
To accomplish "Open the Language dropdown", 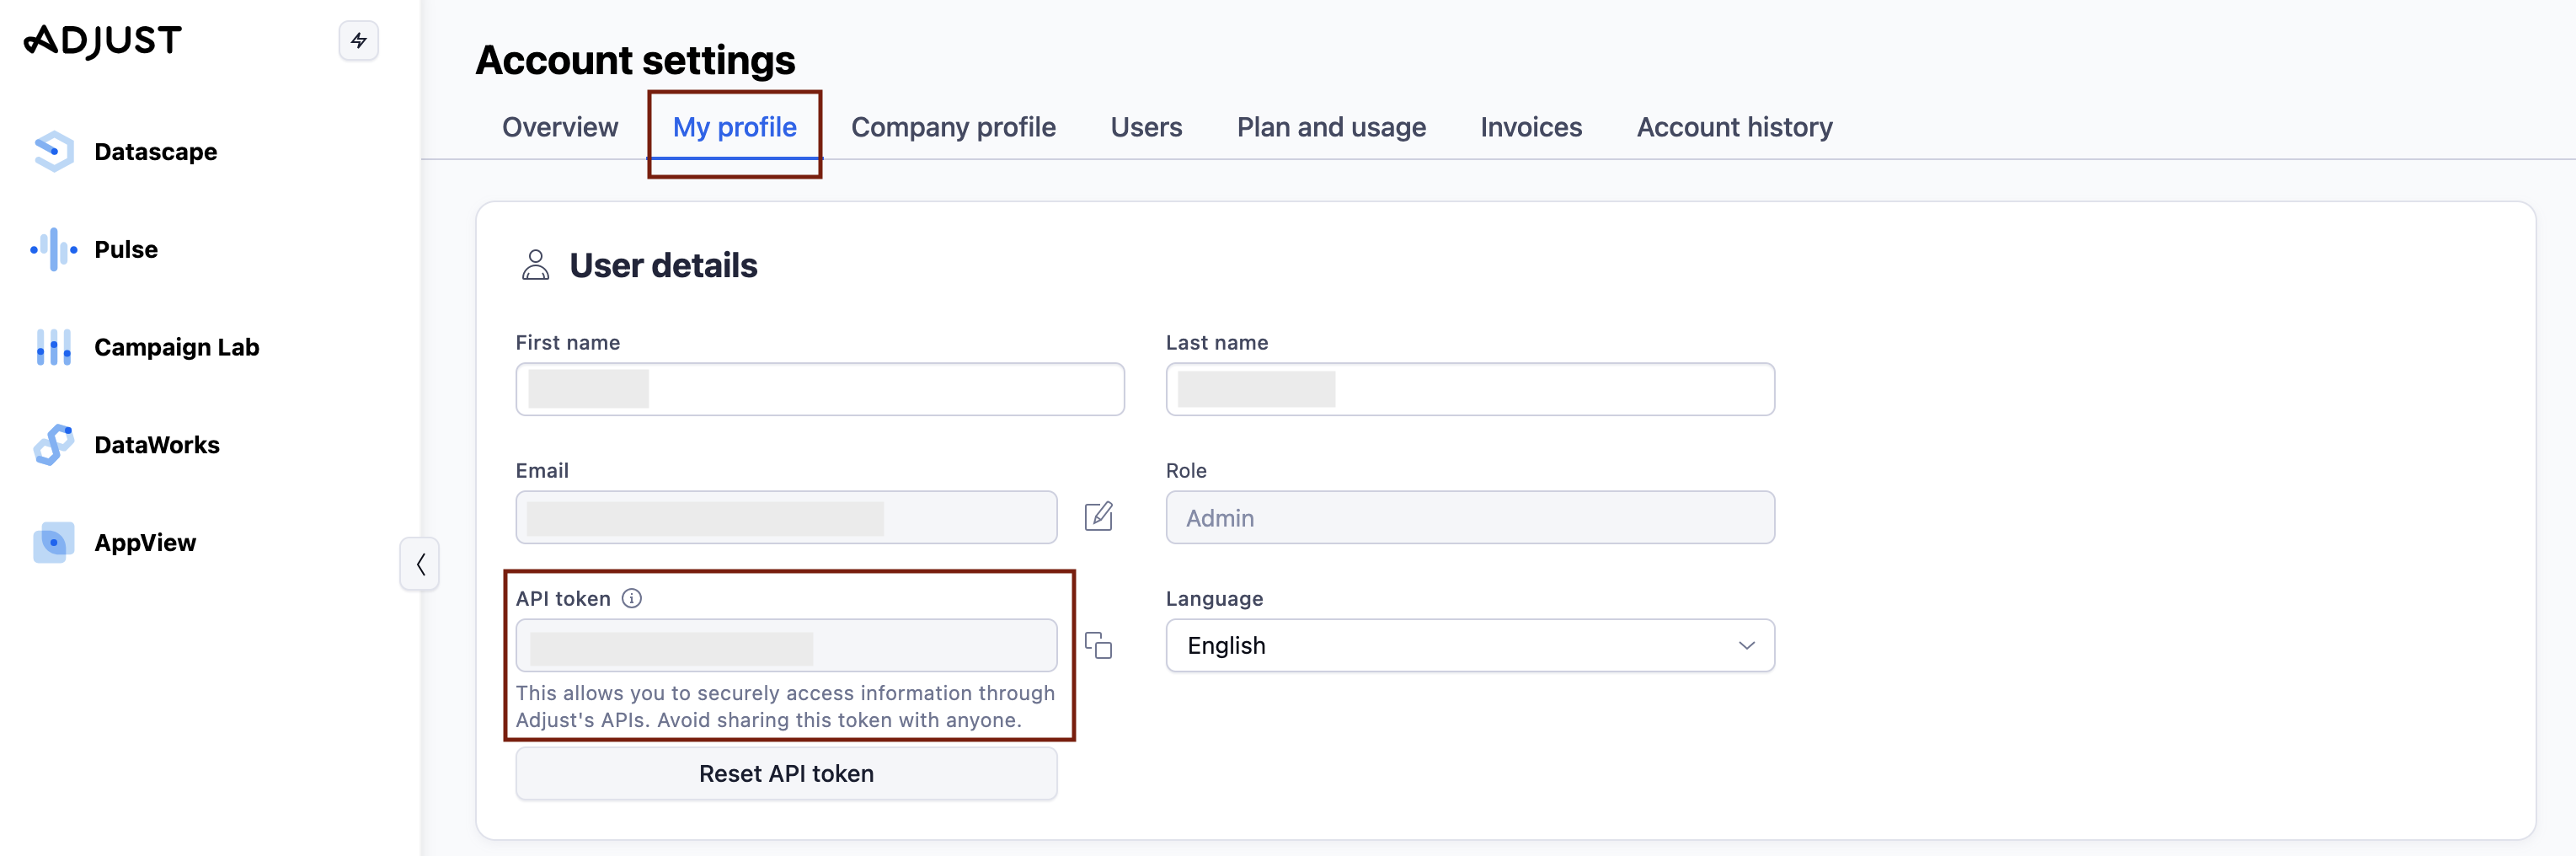I will (x=1469, y=645).
